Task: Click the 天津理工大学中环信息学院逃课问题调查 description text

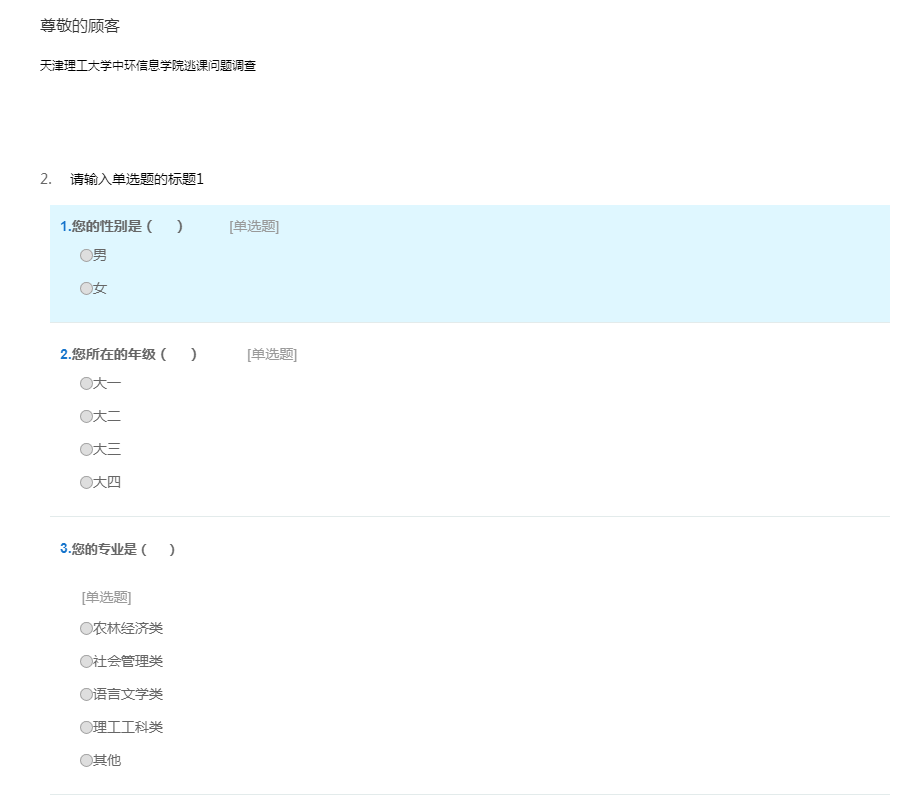Action: [147, 66]
